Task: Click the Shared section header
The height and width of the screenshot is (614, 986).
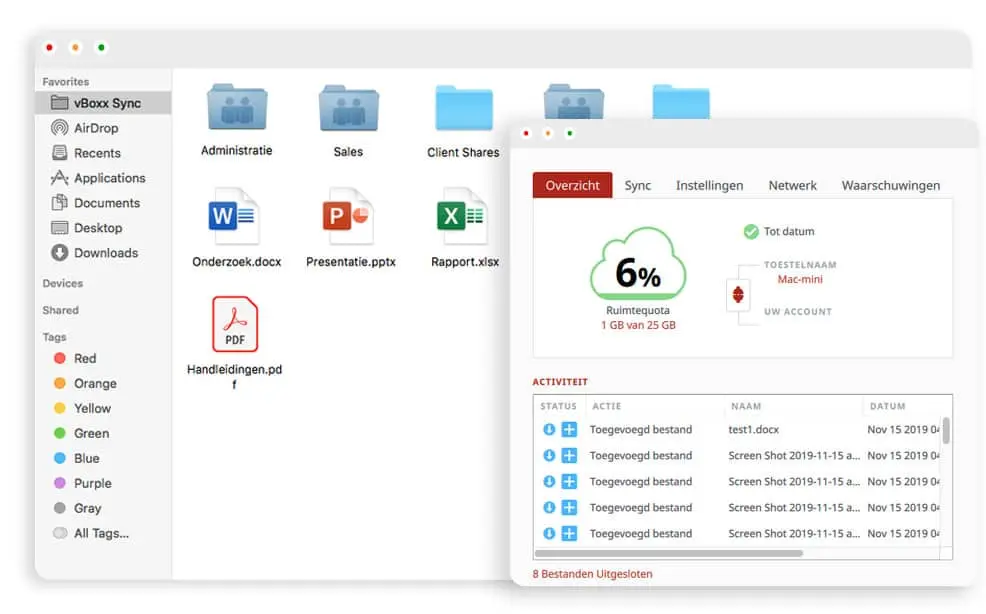Action: click(x=60, y=310)
